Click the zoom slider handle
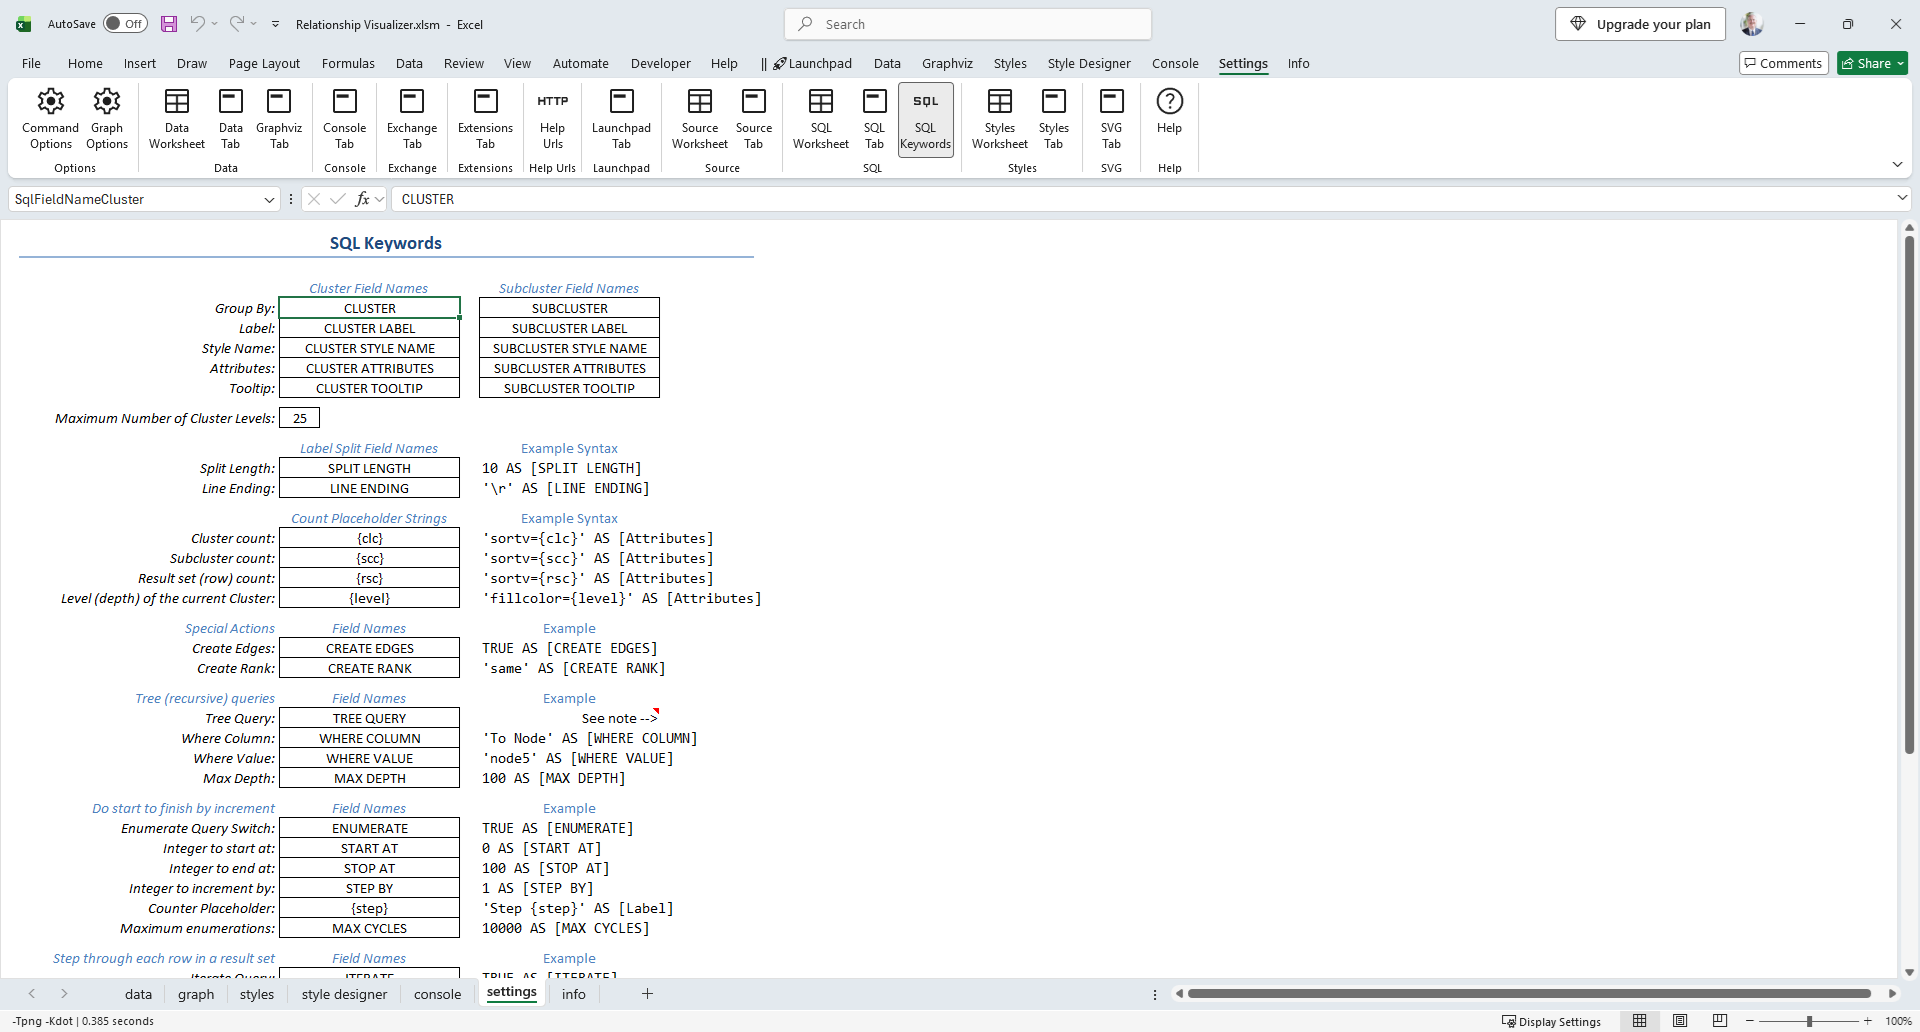The height and width of the screenshot is (1032, 1920). tap(1809, 1021)
